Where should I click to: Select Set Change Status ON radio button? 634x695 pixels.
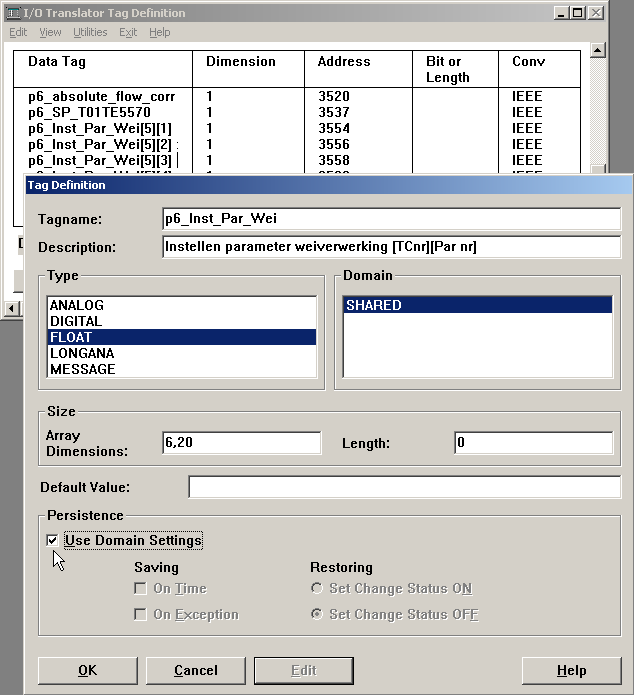(x=317, y=589)
